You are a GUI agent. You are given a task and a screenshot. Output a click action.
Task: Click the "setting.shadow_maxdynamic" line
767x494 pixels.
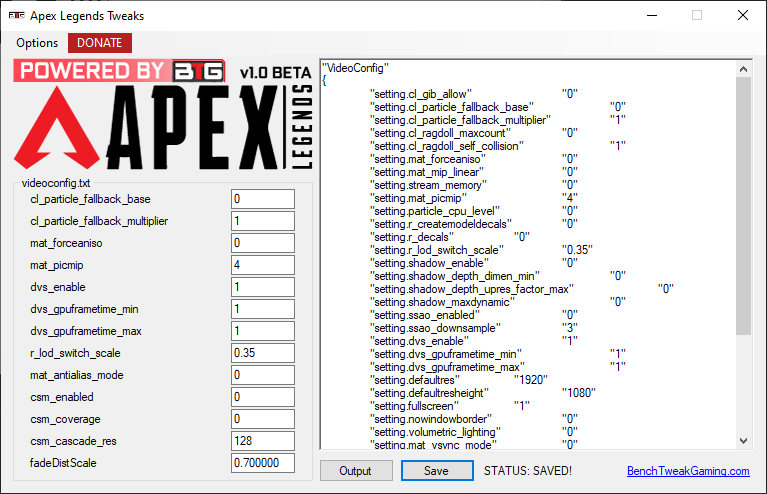pos(498,302)
